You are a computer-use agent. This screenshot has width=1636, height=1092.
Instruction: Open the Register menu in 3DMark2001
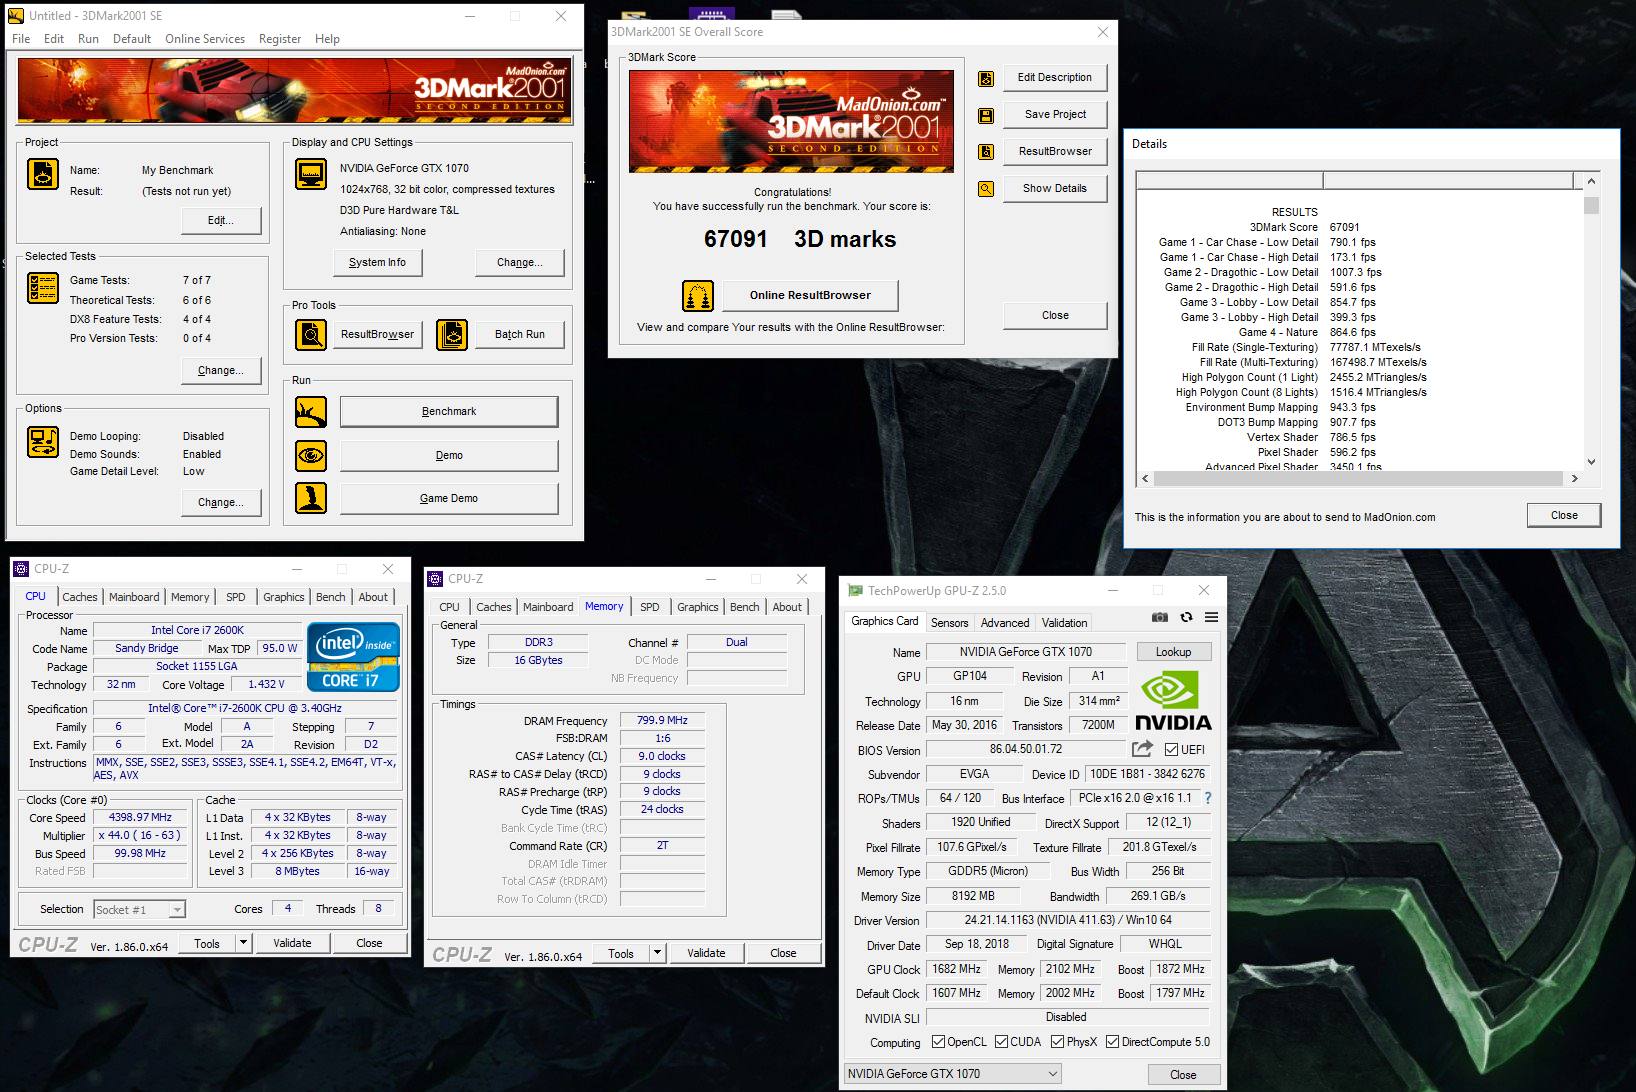click(280, 39)
